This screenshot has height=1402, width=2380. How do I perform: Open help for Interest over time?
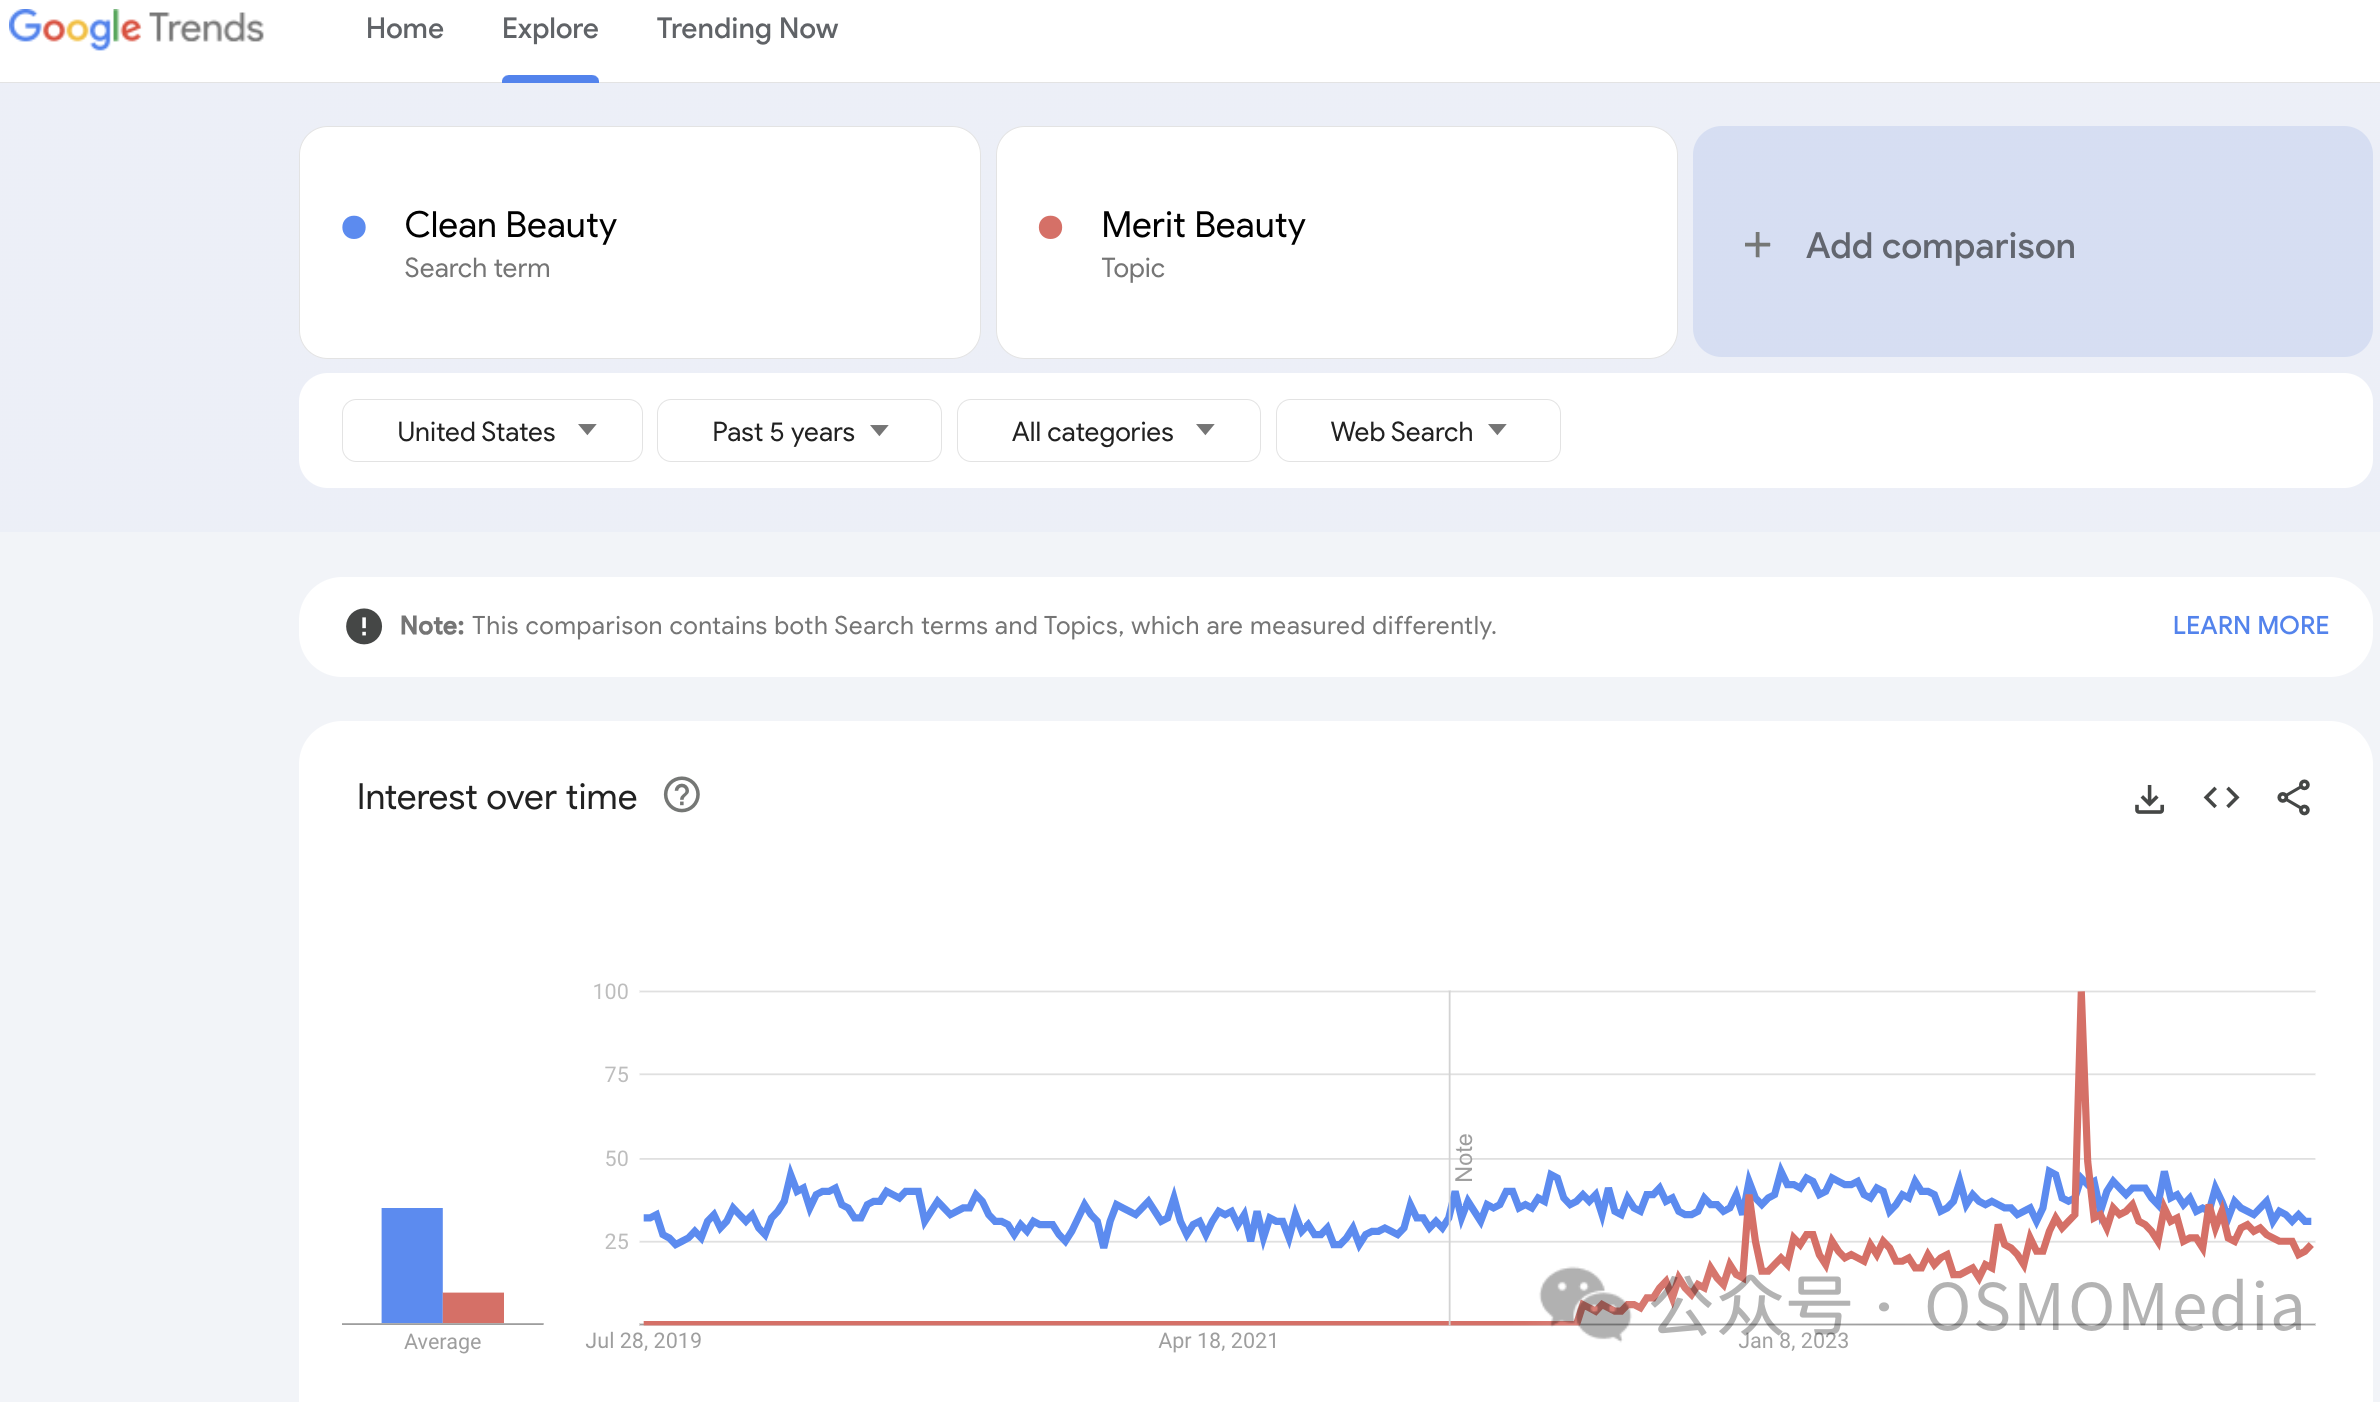[682, 796]
